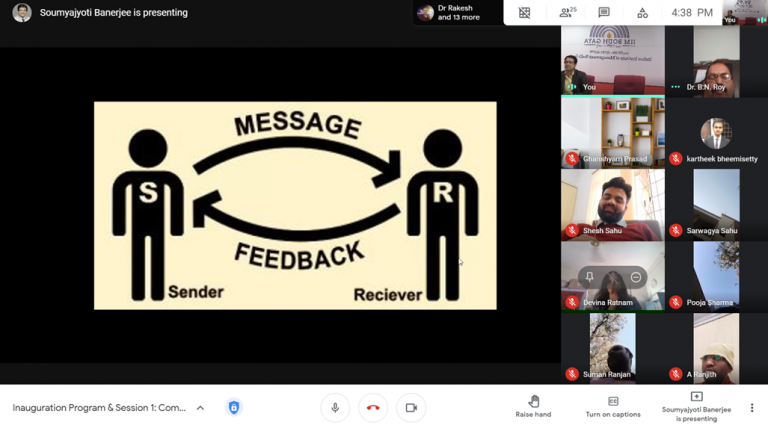Toggle the camera on or off
The image size is (768, 431).
(x=411, y=408)
